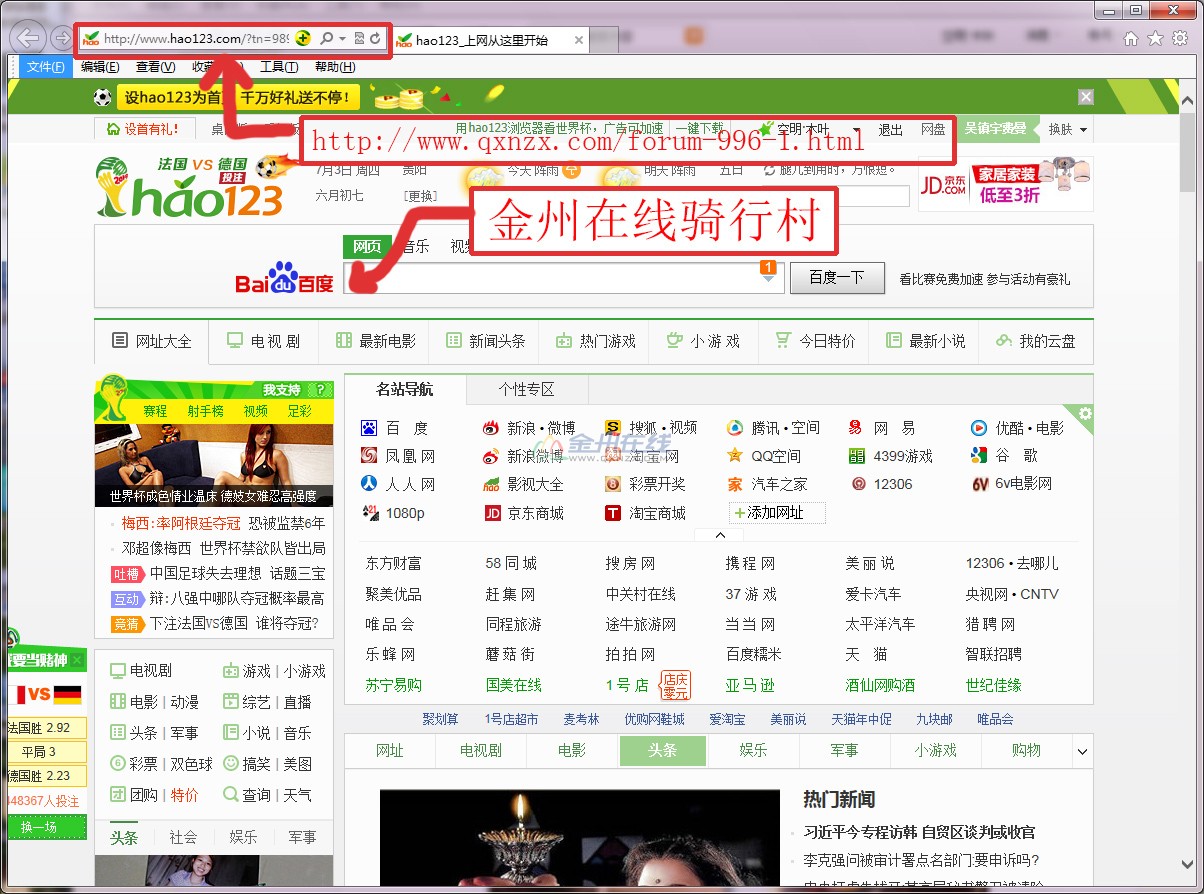Click the 百度一下 search button
Screen dimensions: 1204x894
pos(837,278)
